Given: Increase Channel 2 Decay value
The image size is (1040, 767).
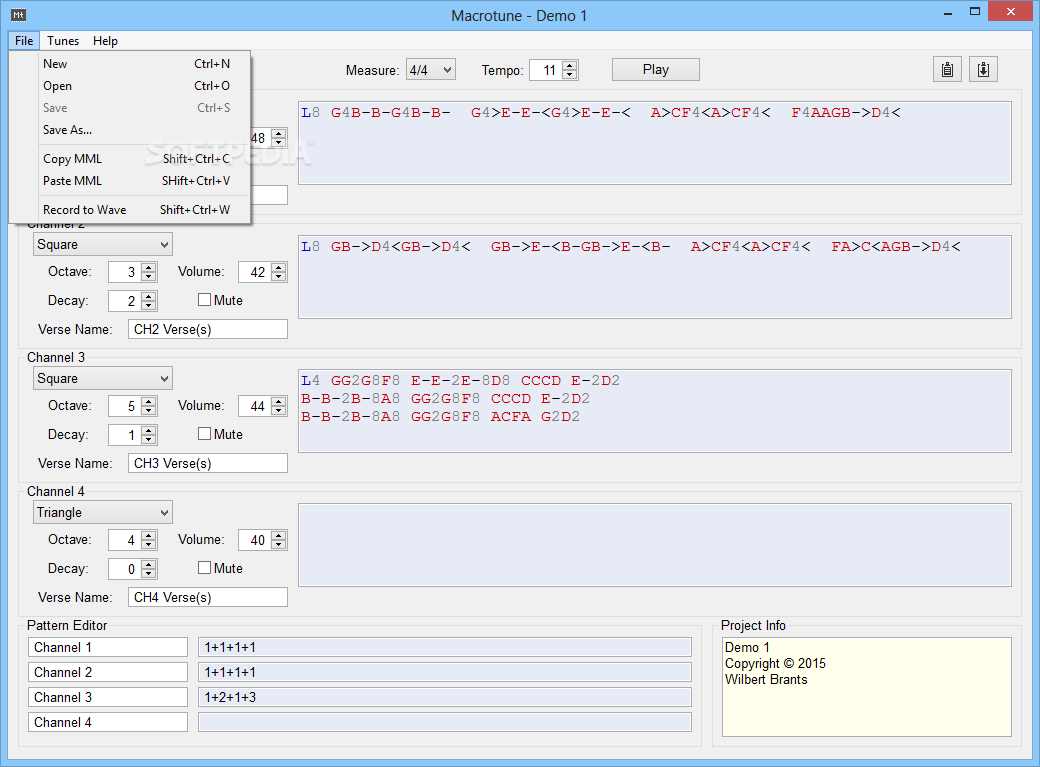Looking at the screenshot, I should tap(149, 296).
